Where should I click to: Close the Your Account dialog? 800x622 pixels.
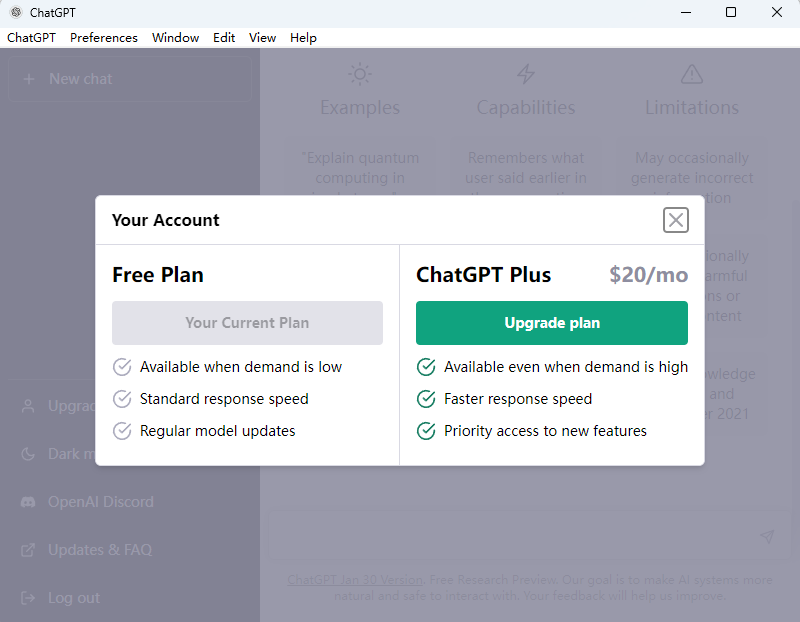coord(676,220)
